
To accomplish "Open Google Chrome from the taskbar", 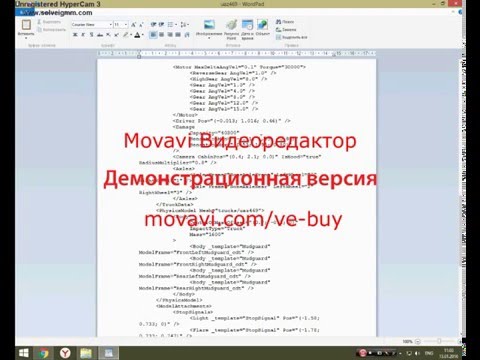I will [x=43, y=353].
